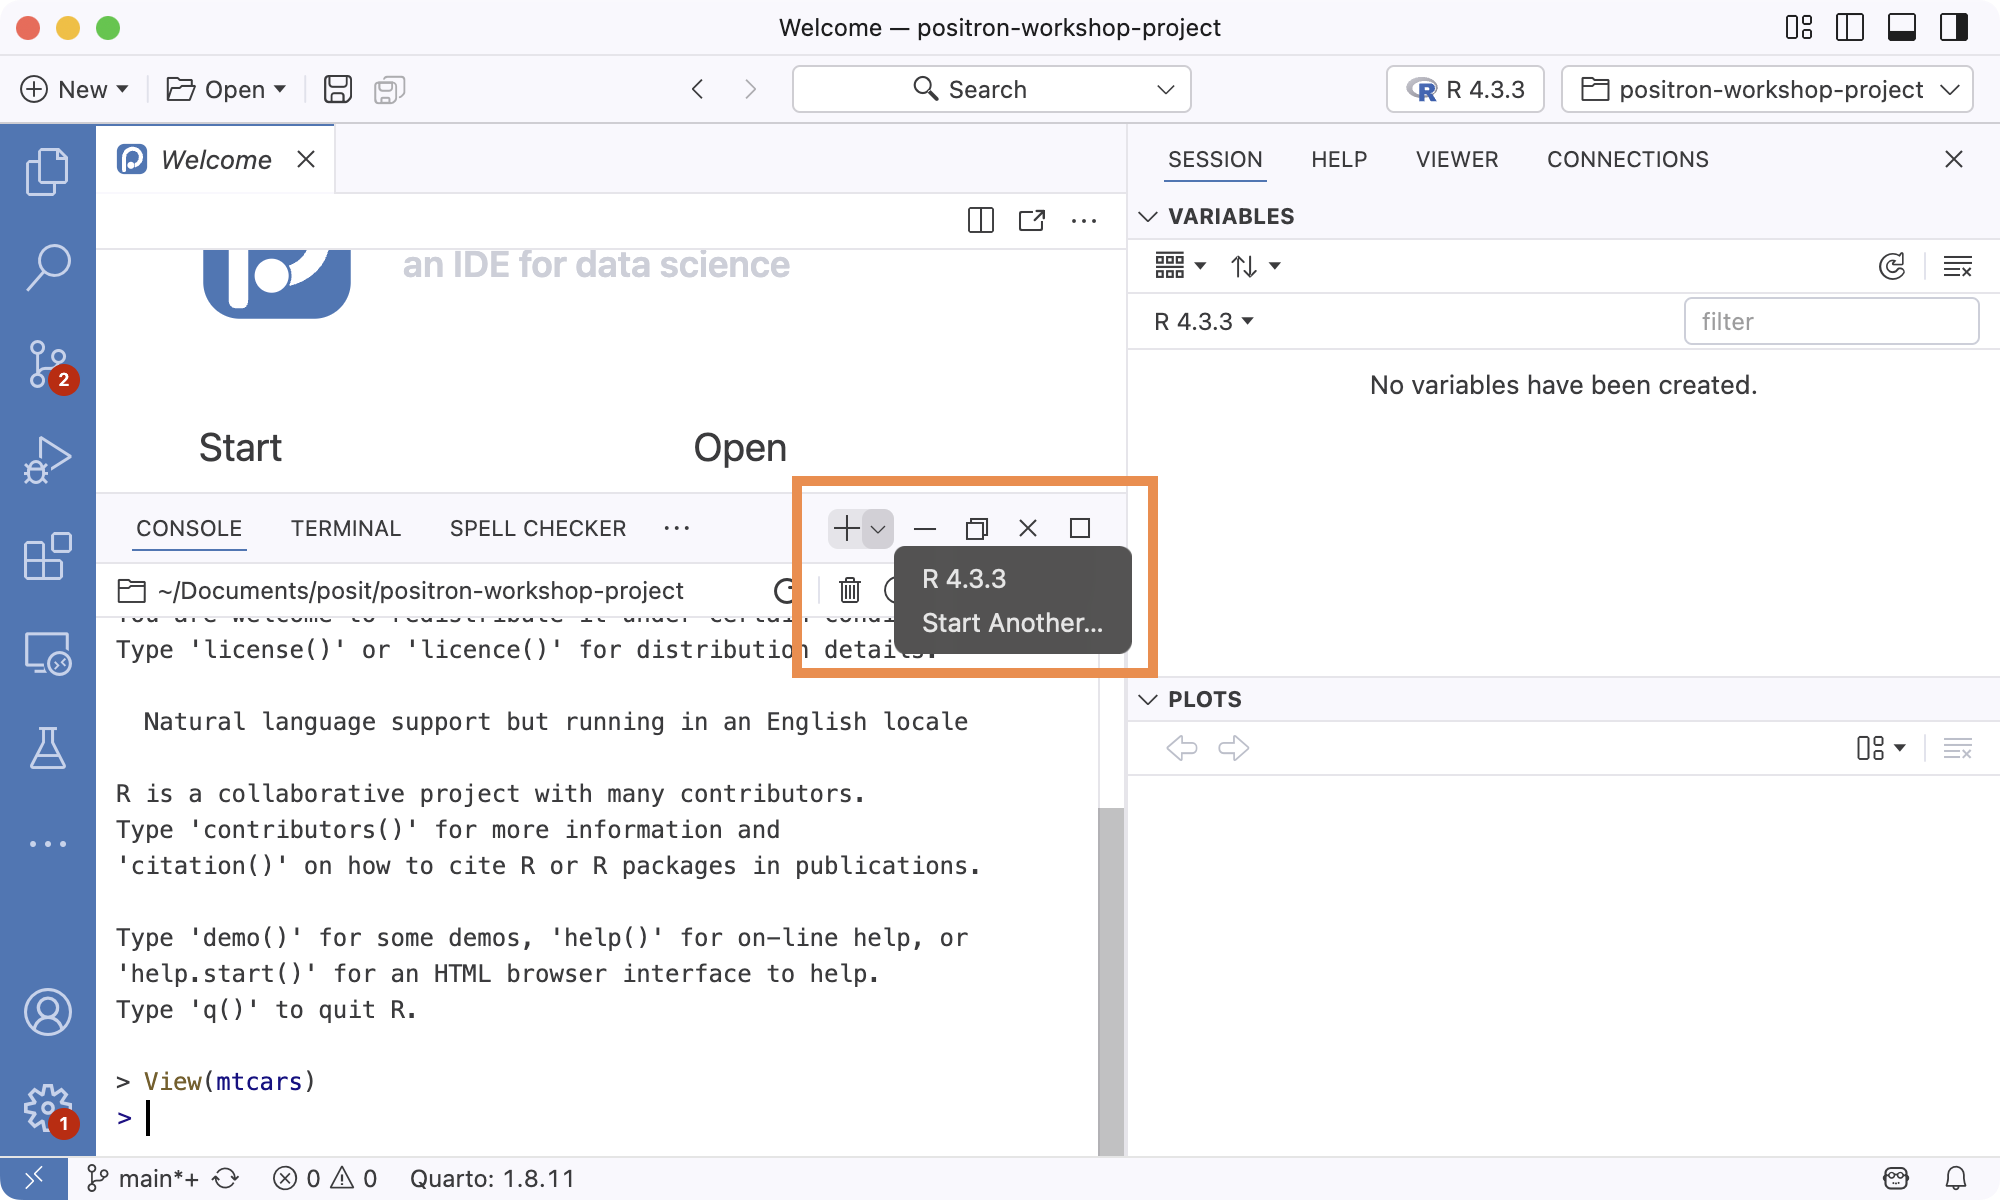Clear the console with trash icon
Image resolution: width=2000 pixels, height=1200 pixels.
(x=849, y=590)
